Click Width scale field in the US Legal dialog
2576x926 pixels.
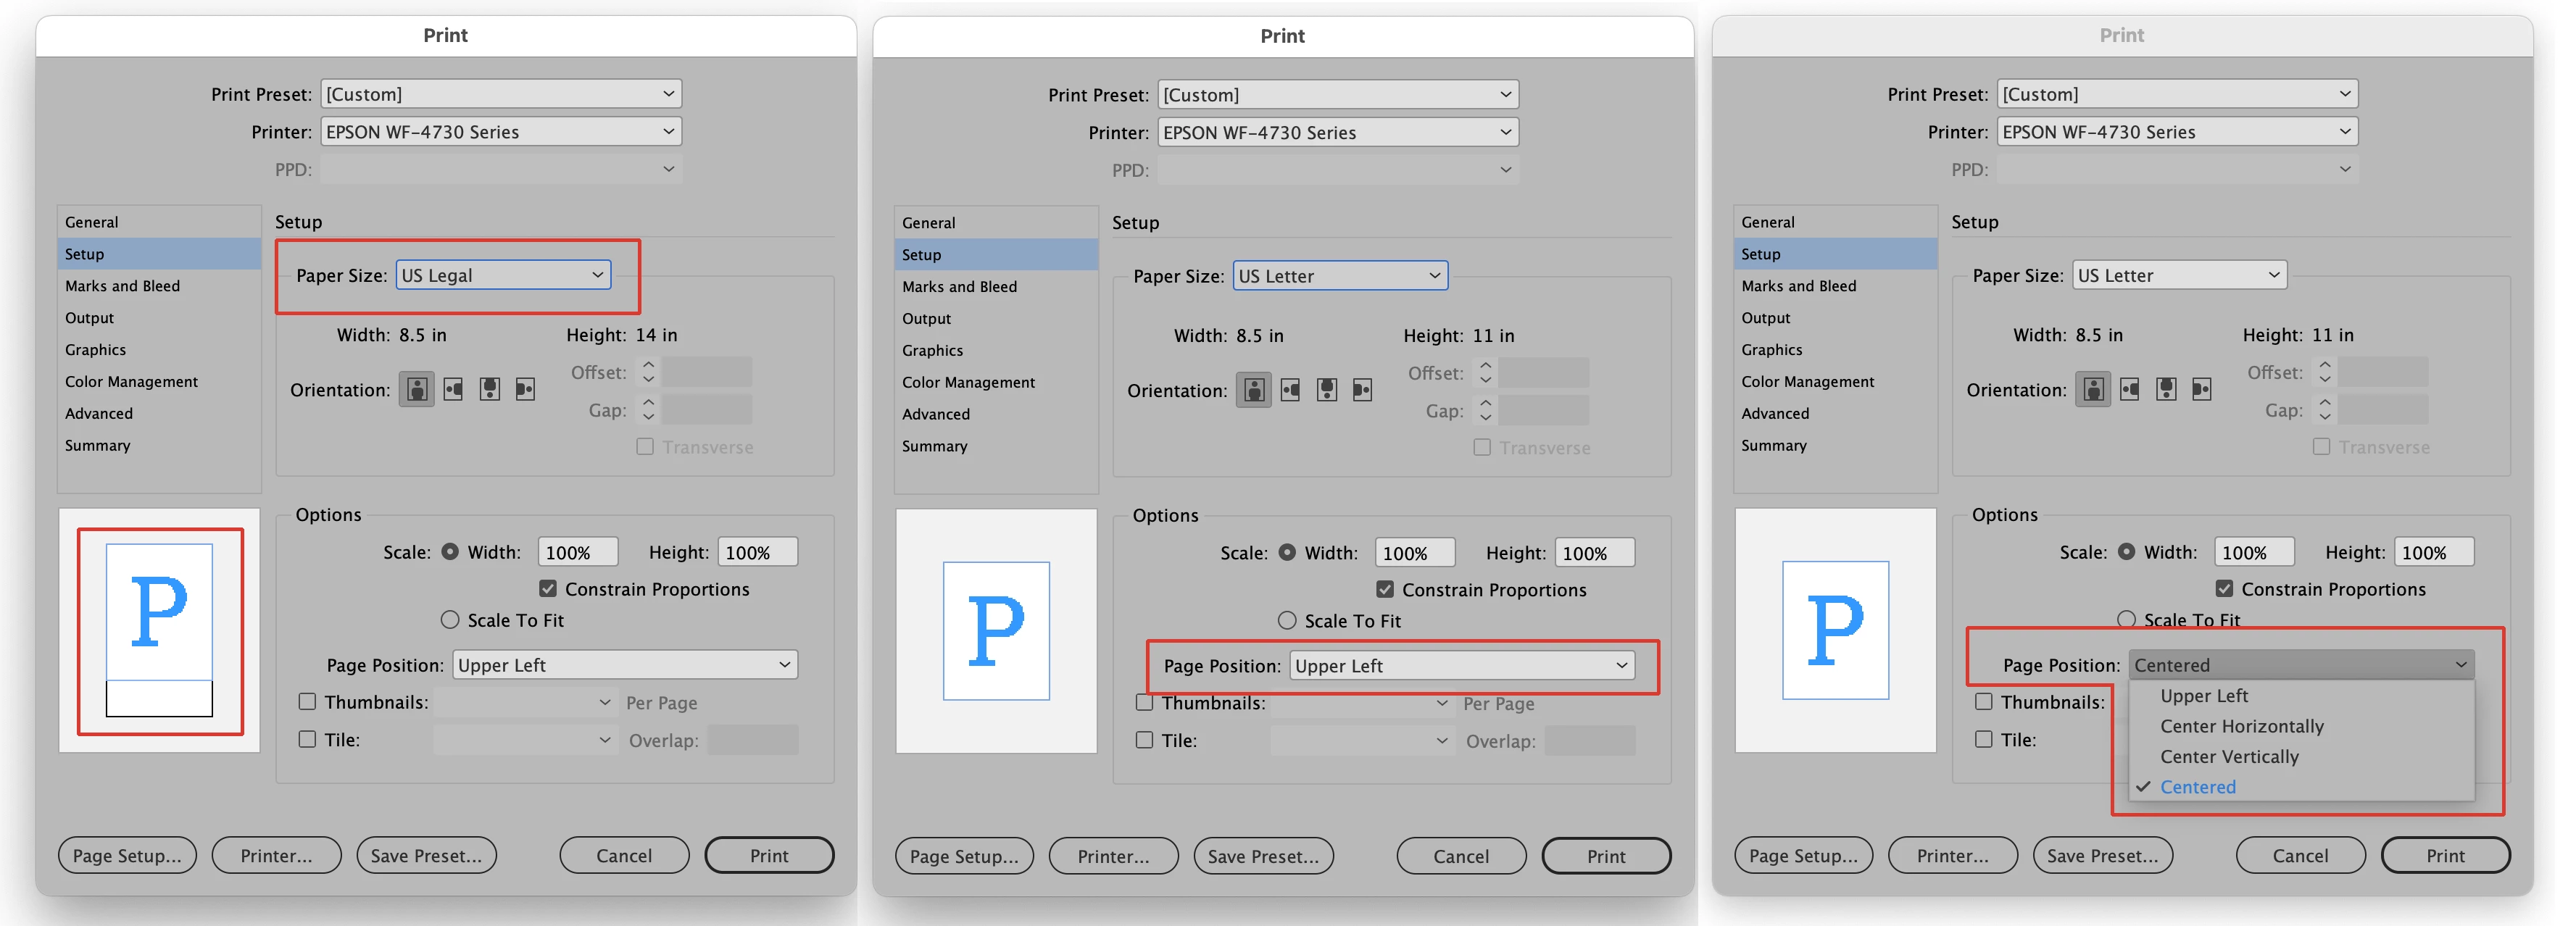click(x=577, y=553)
